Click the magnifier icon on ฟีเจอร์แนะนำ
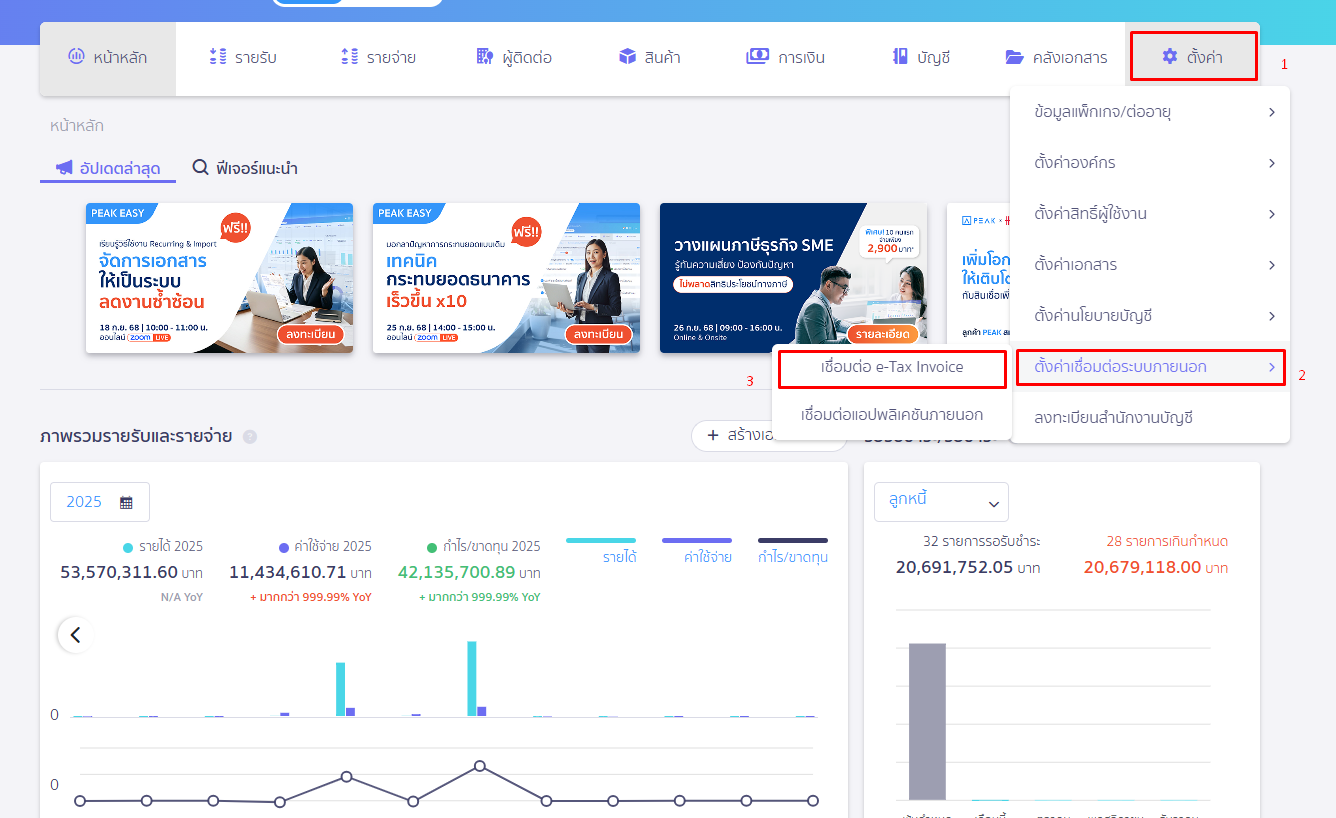 [x=200, y=167]
